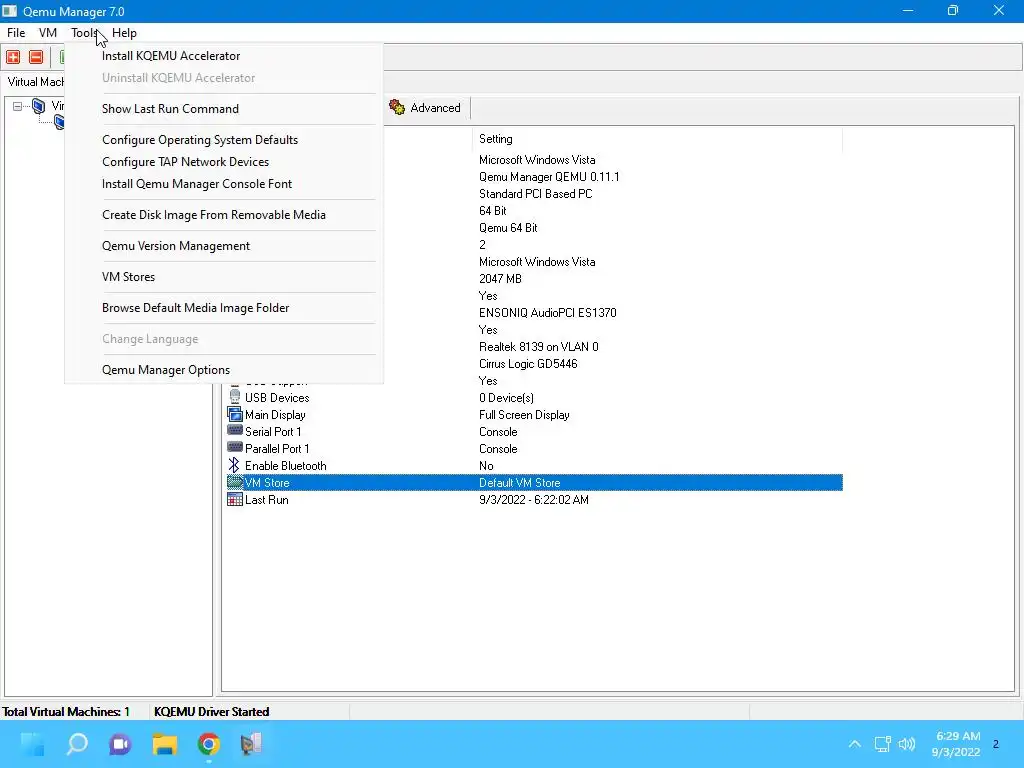Click the Last Run calendar icon
This screenshot has width=1024, height=768.
pyautogui.click(x=234, y=500)
